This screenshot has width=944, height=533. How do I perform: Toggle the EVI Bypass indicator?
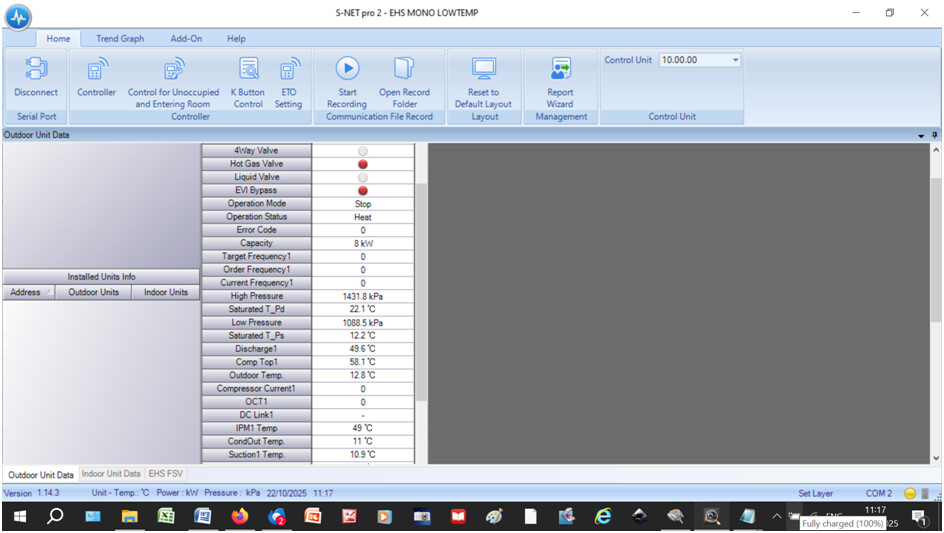coord(362,190)
